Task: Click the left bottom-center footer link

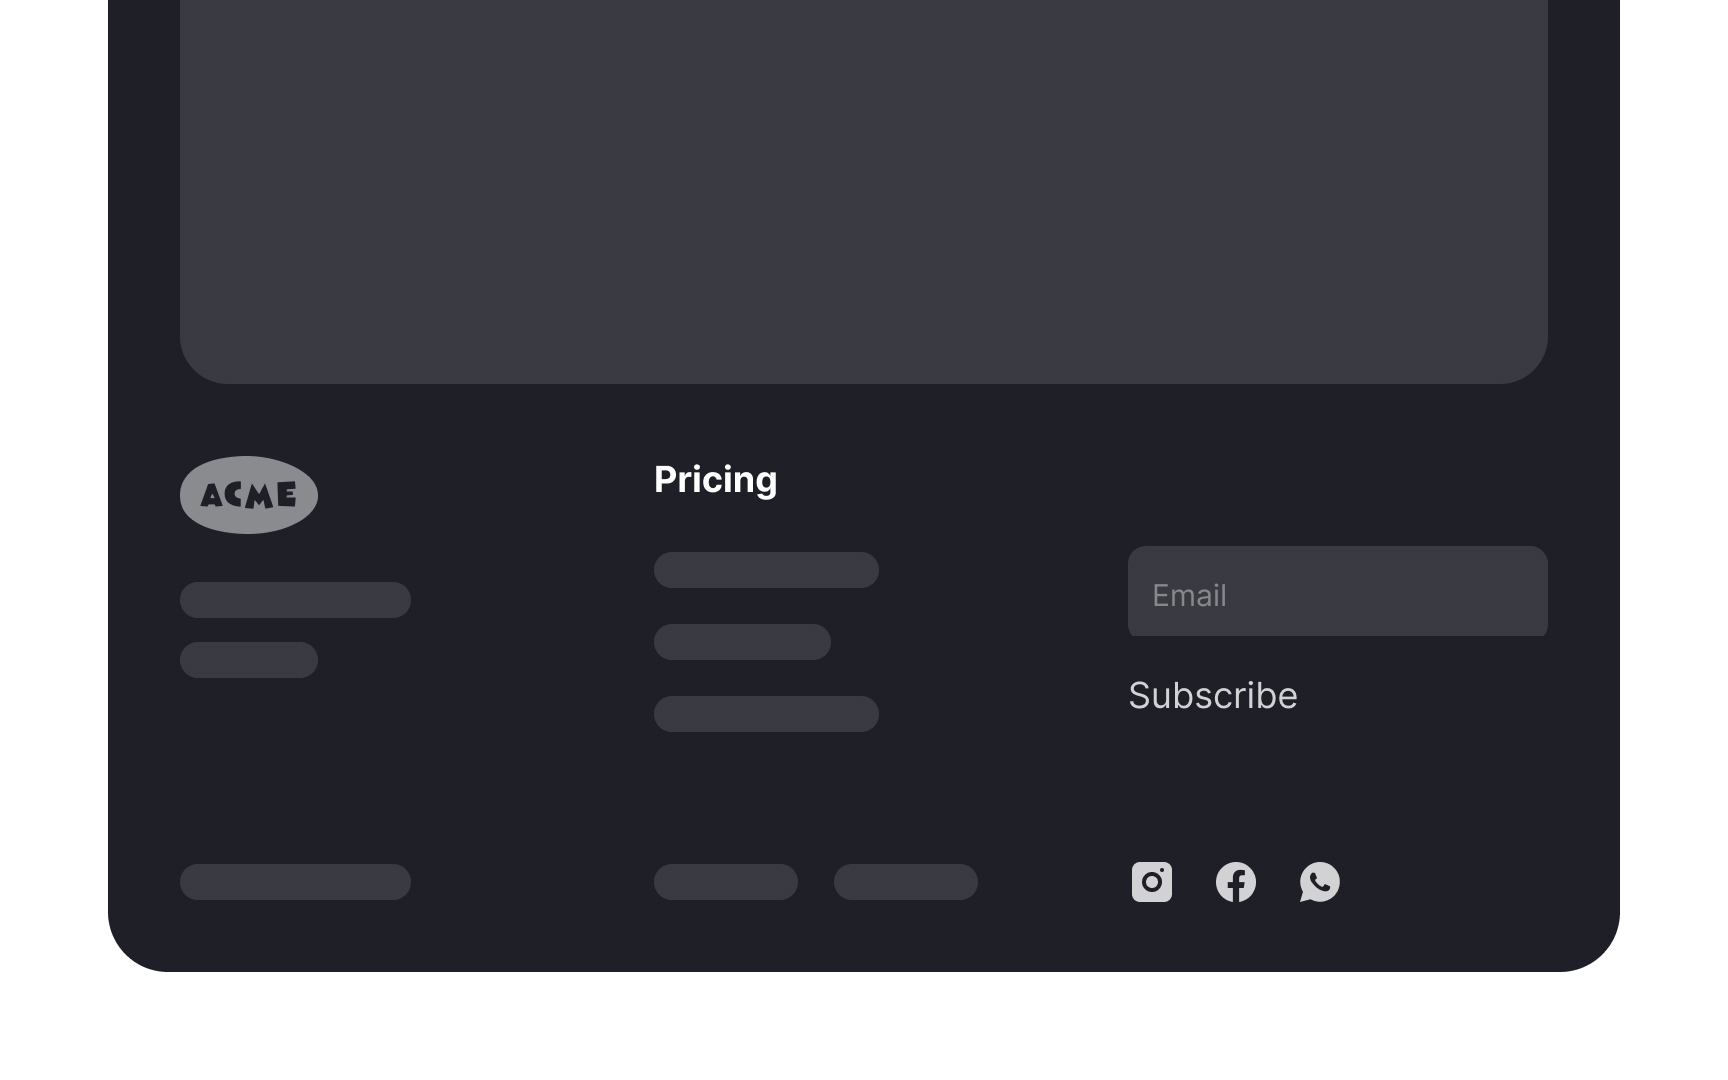Action: tap(725, 882)
